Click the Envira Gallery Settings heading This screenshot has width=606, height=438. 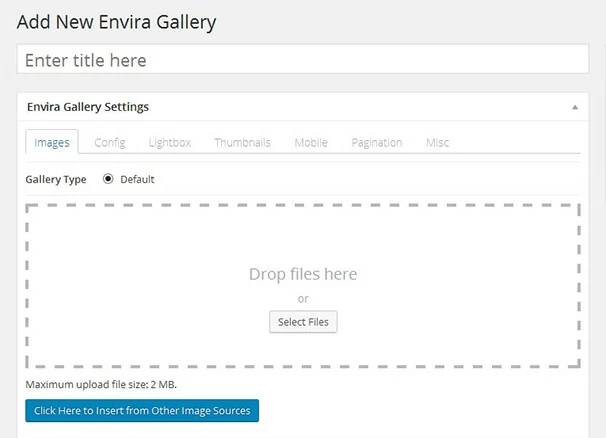88,107
